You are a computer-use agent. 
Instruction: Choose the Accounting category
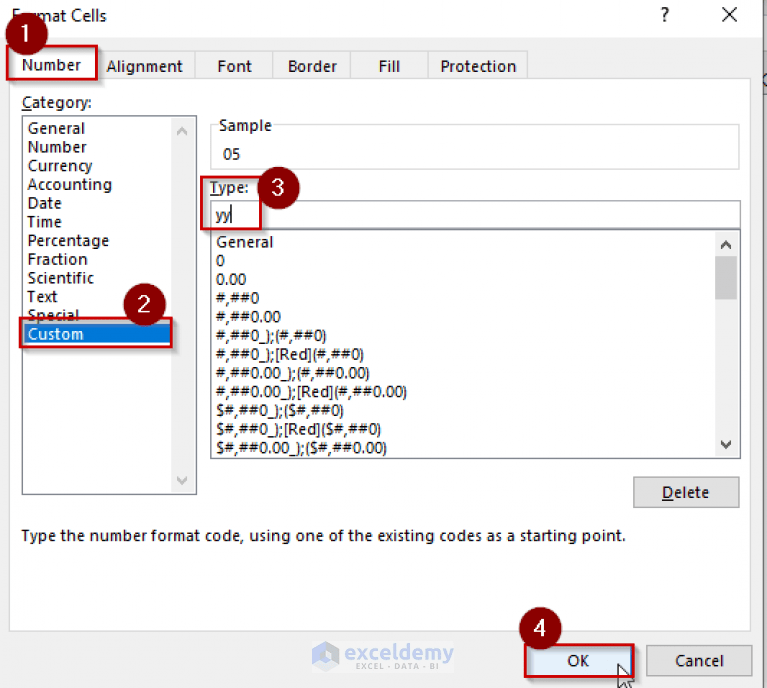tap(70, 184)
